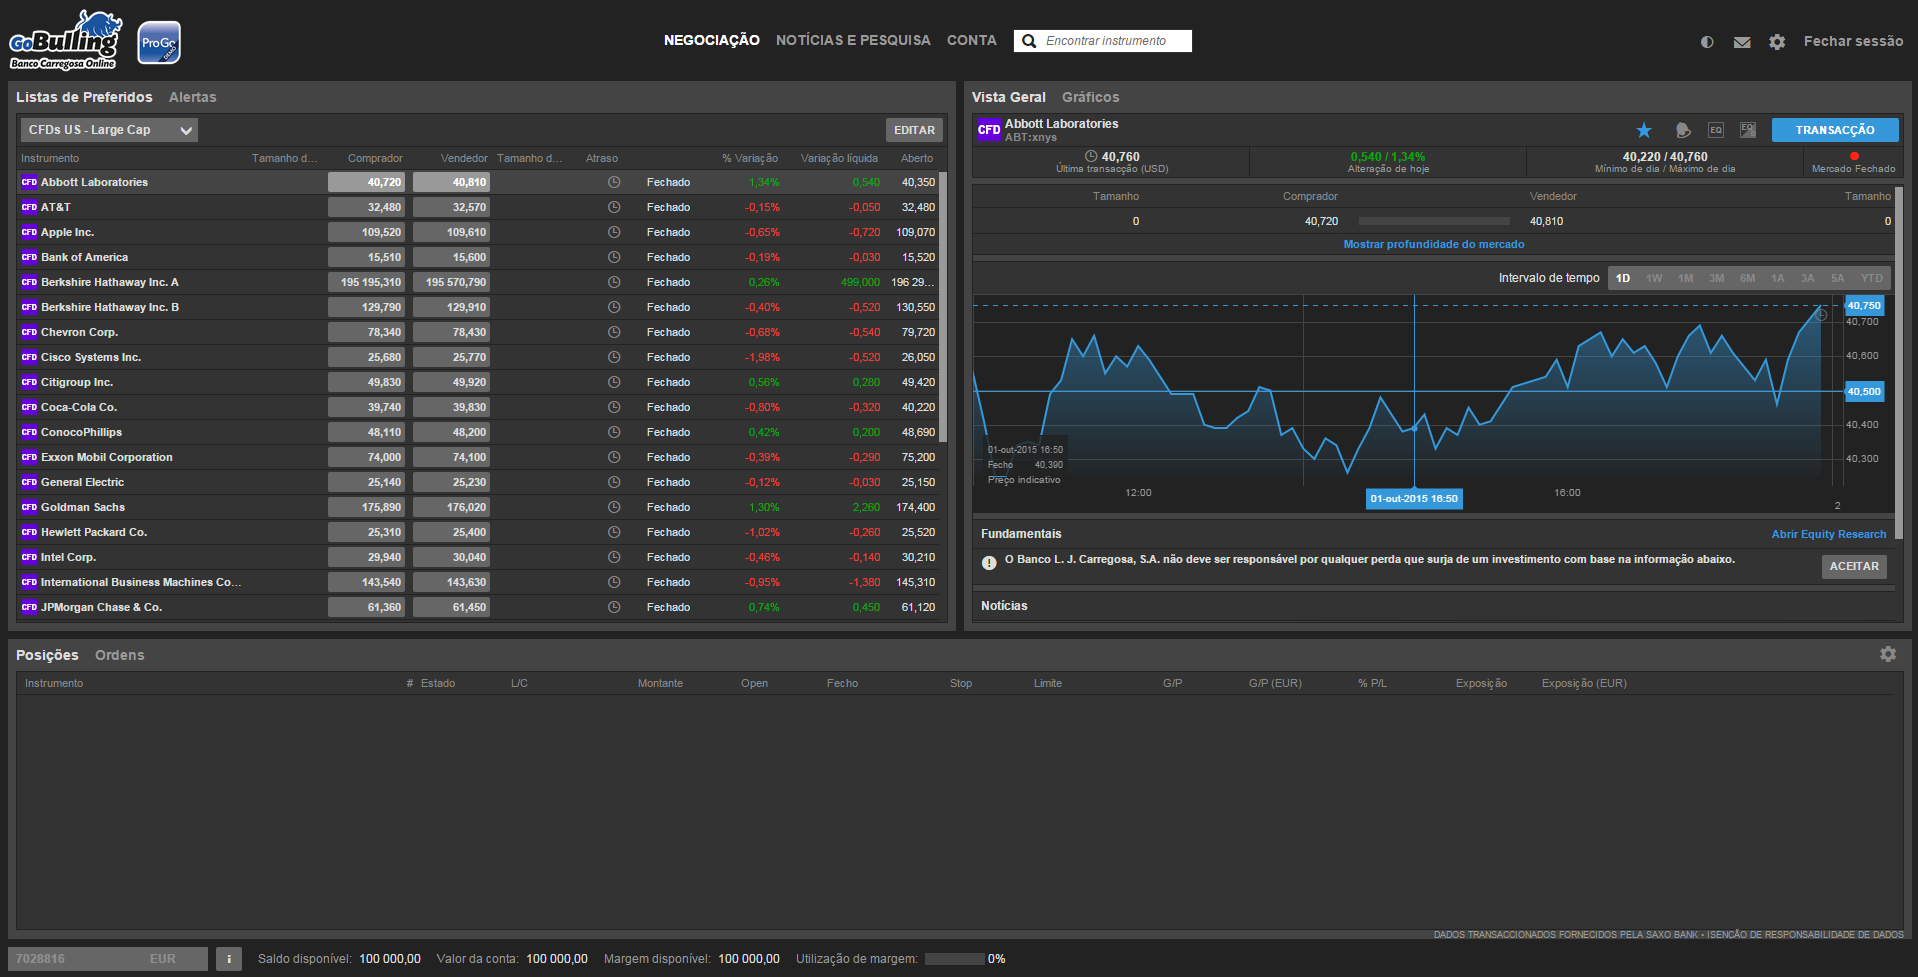The width and height of the screenshot is (1918, 977).
Task: Open the Negociação menu
Action: coord(712,41)
